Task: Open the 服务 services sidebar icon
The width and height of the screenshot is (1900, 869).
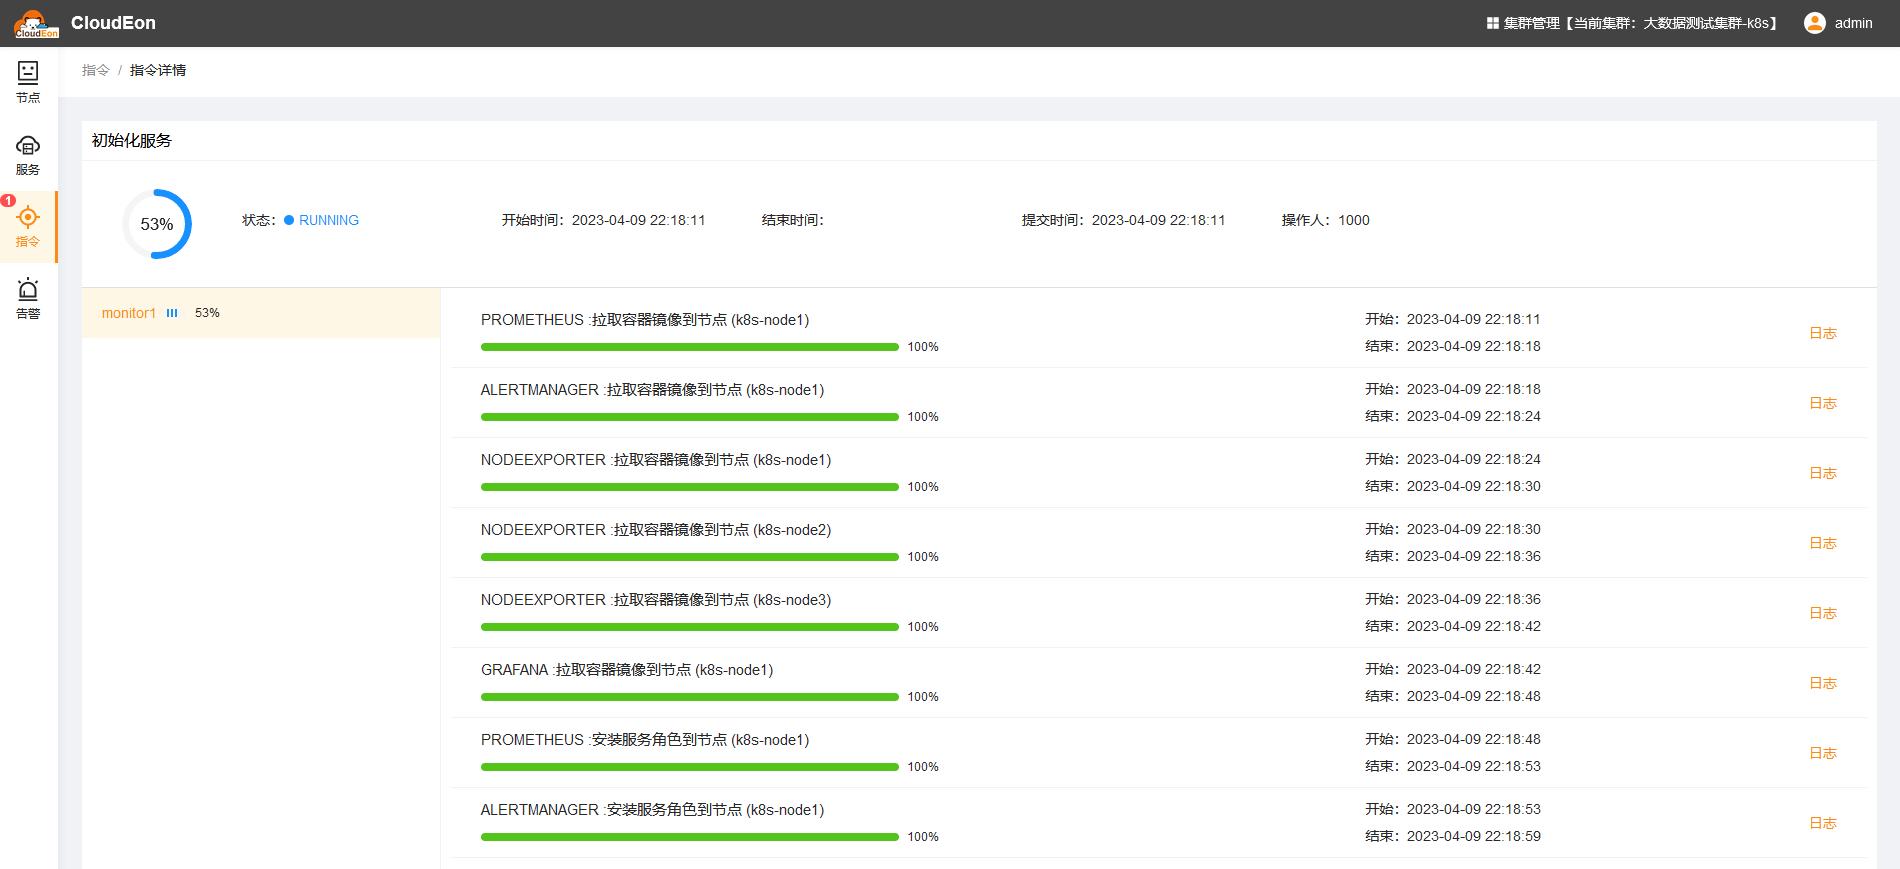Action: [x=28, y=145]
